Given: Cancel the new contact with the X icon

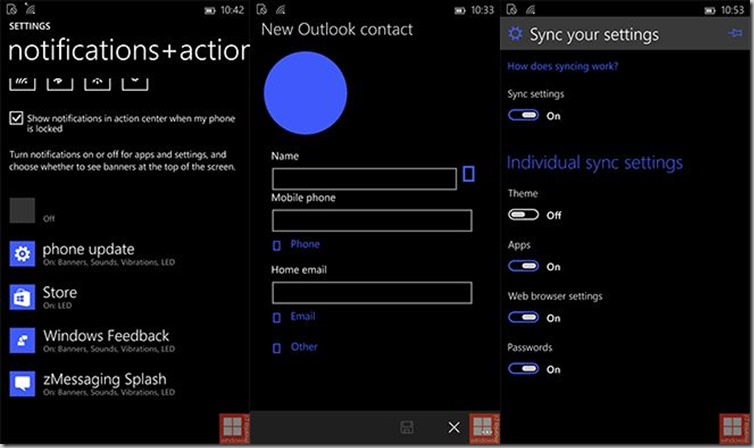Looking at the screenshot, I should click(453, 427).
